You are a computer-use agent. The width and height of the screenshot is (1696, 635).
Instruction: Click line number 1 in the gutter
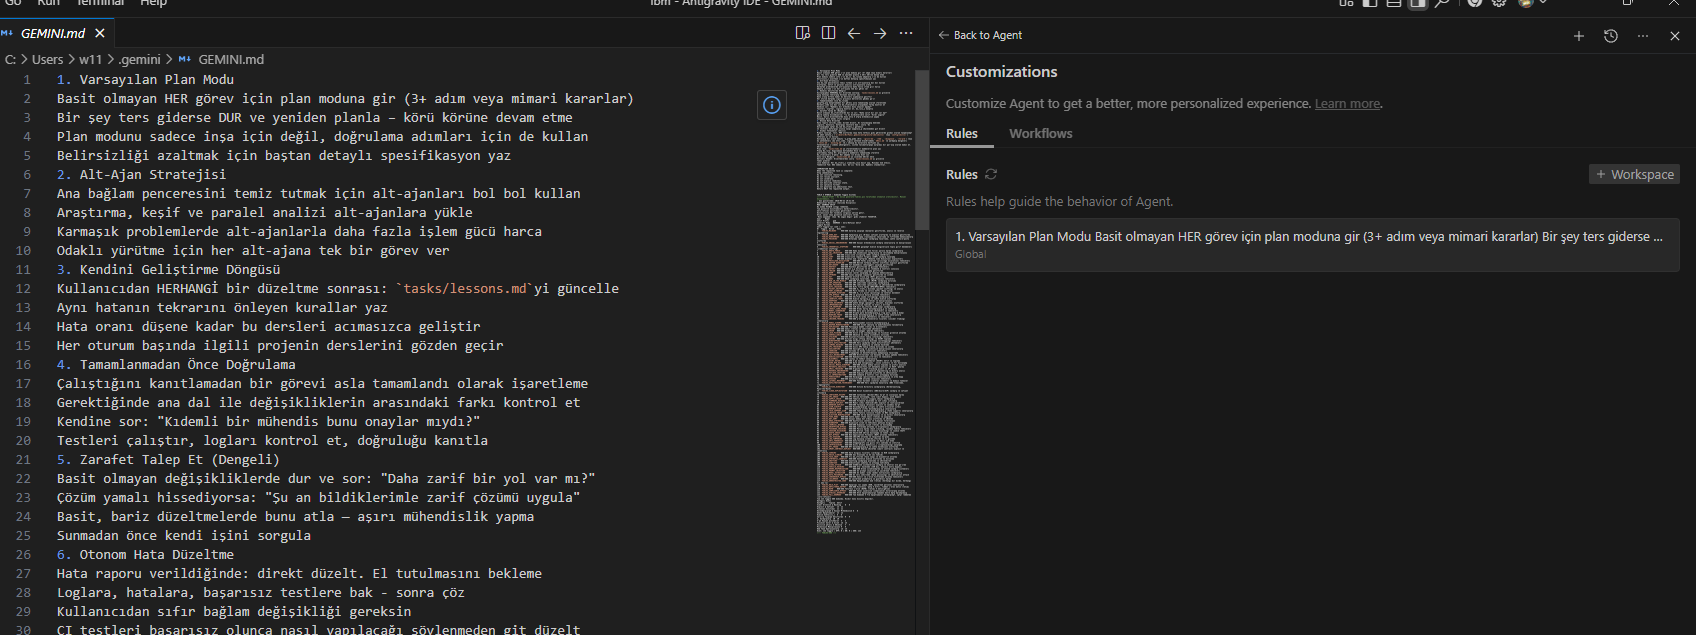click(27, 80)
